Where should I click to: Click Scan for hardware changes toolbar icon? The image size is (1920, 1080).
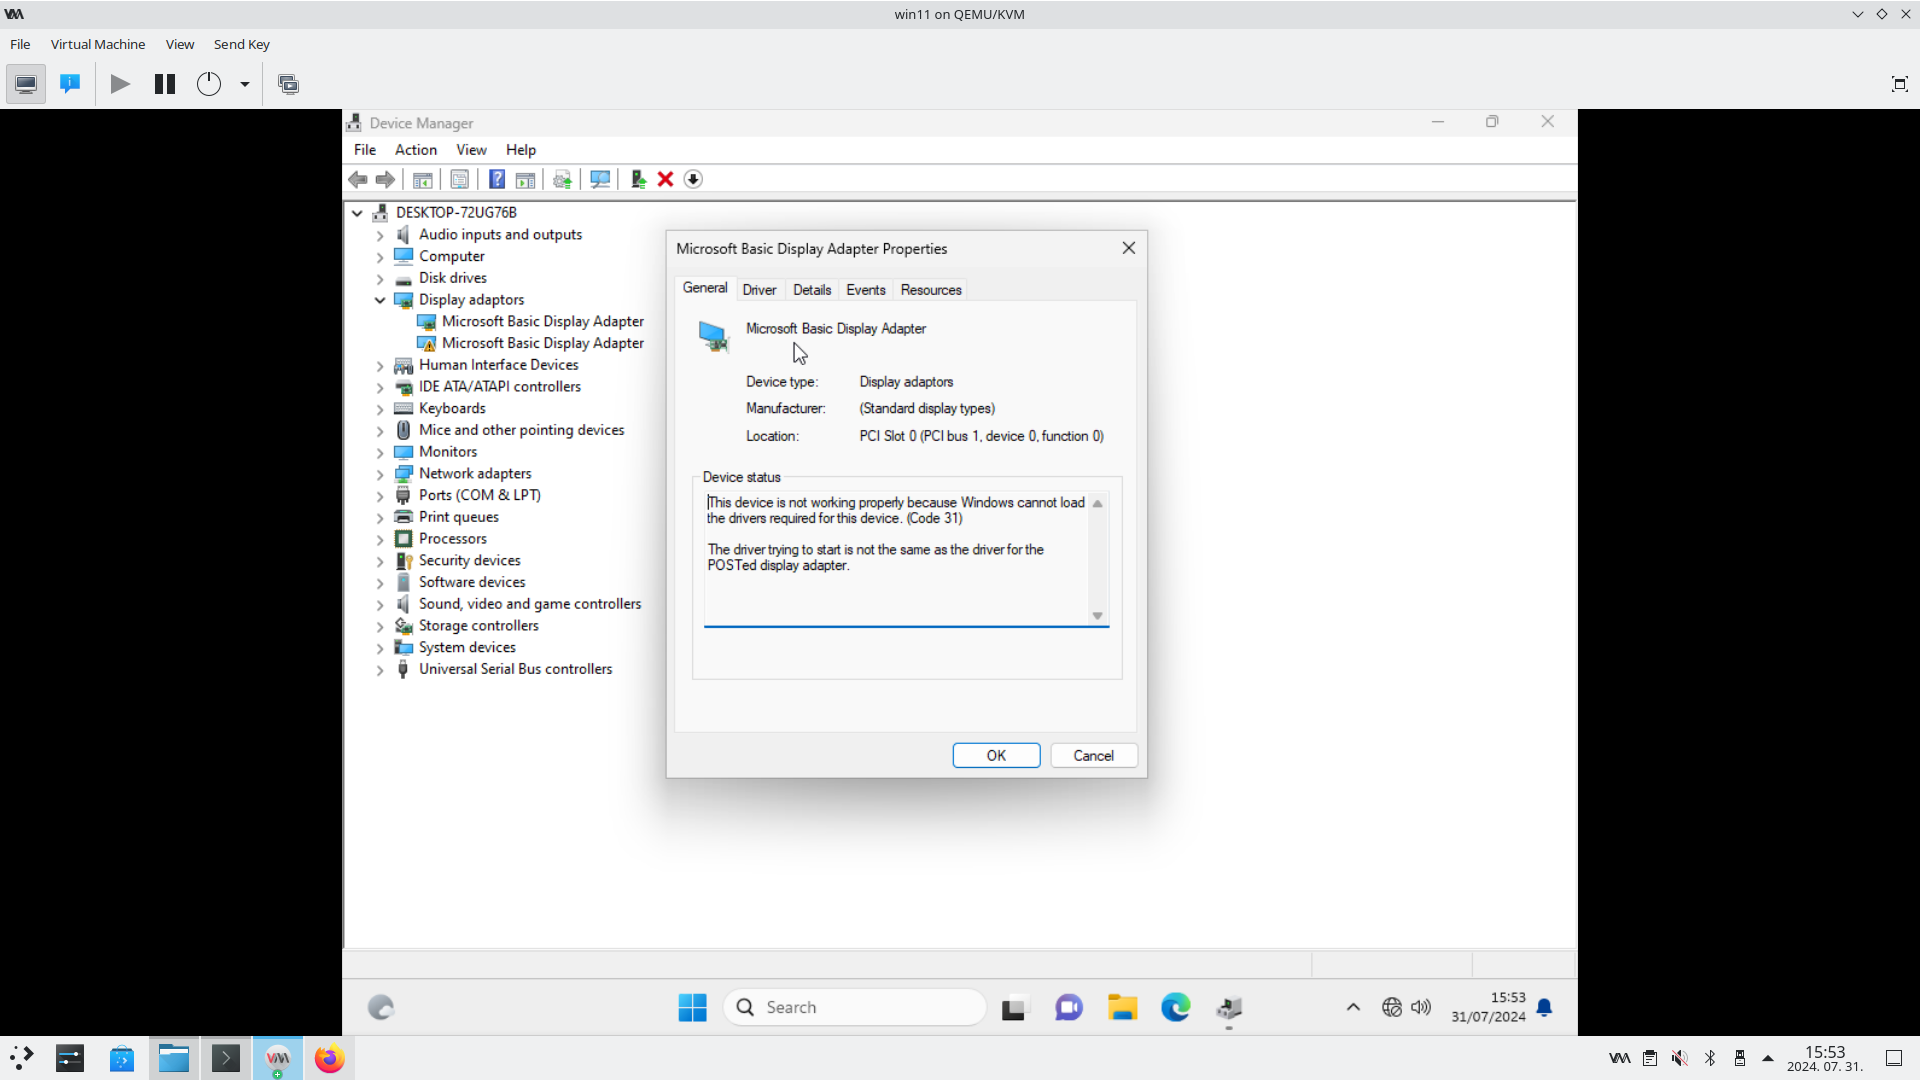click(600, 179)
